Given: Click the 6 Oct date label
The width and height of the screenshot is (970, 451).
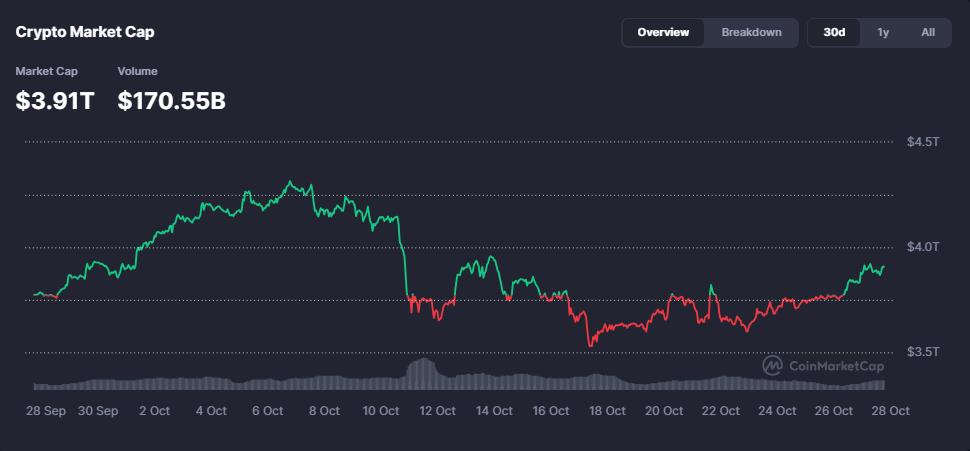Looking at the screenshot, I should (267, 411).
